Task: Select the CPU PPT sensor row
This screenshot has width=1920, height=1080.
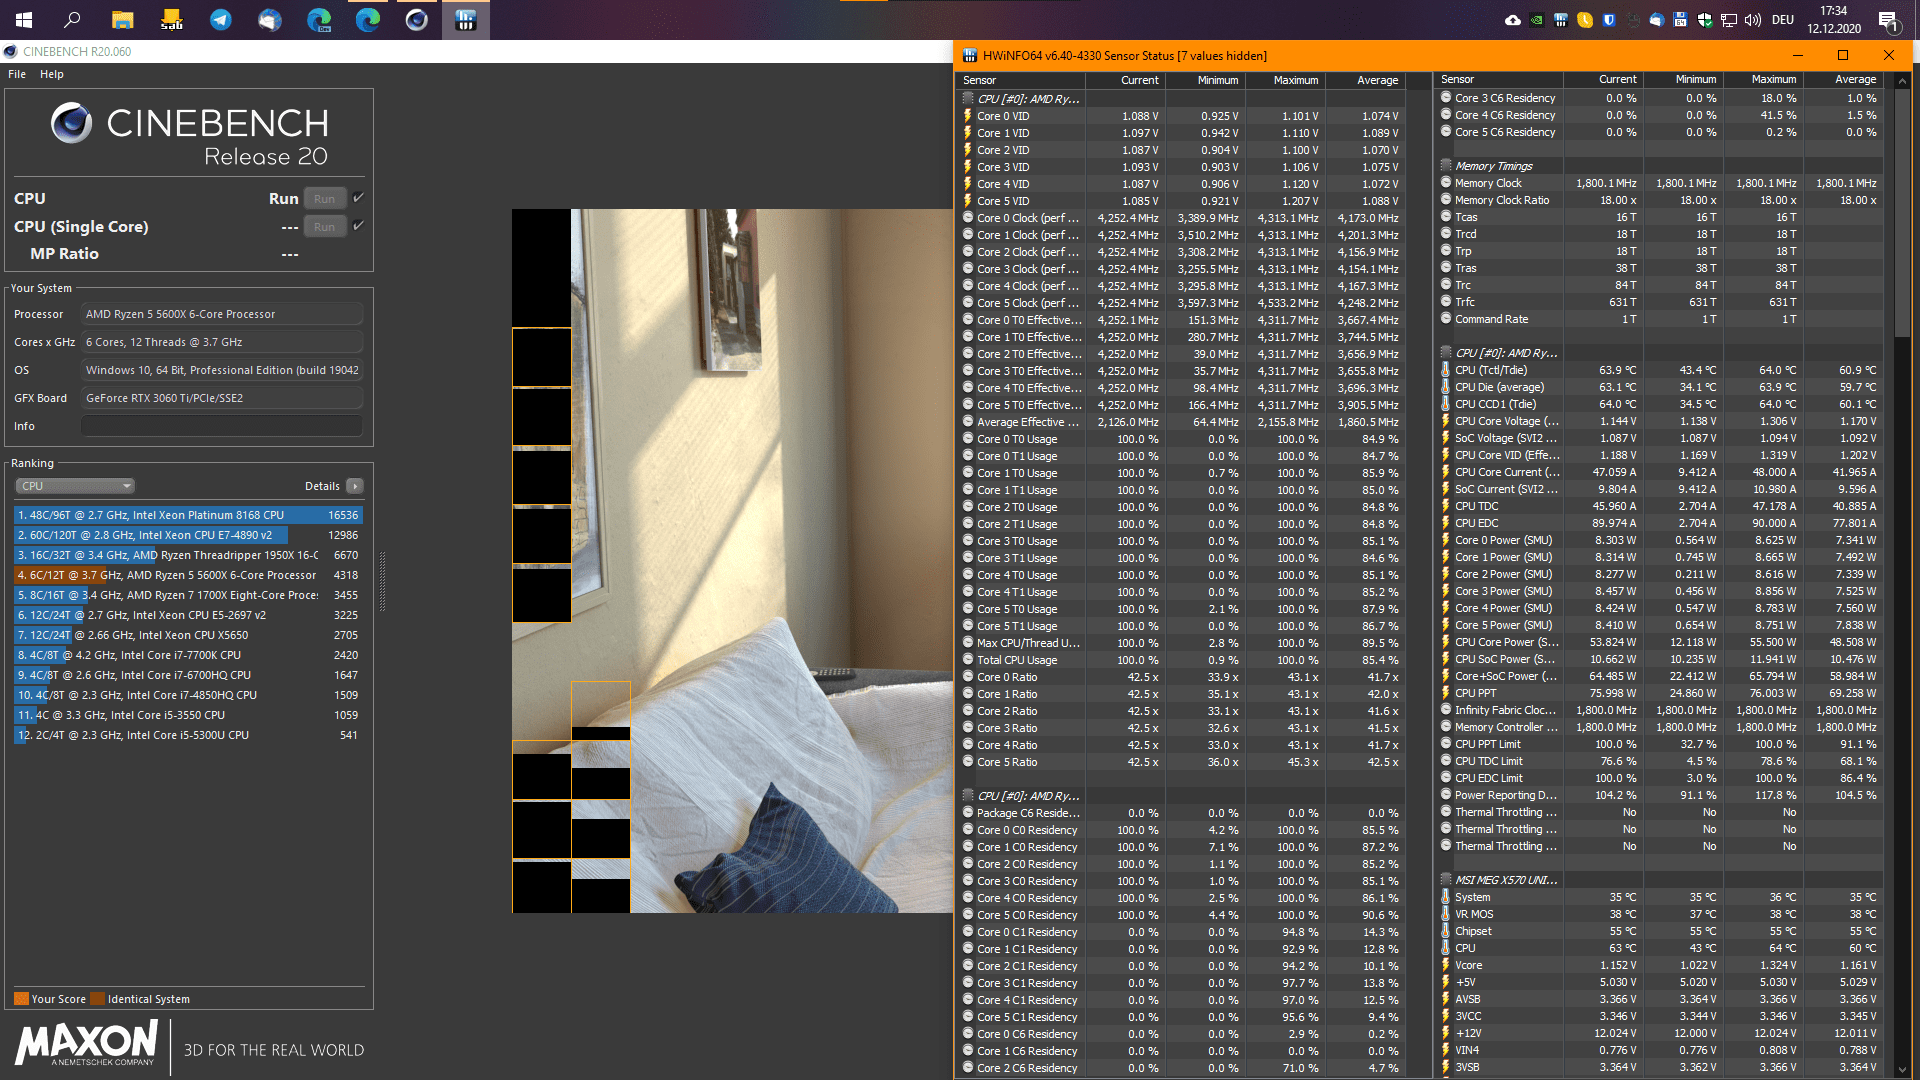Action: coord(1660,693)
